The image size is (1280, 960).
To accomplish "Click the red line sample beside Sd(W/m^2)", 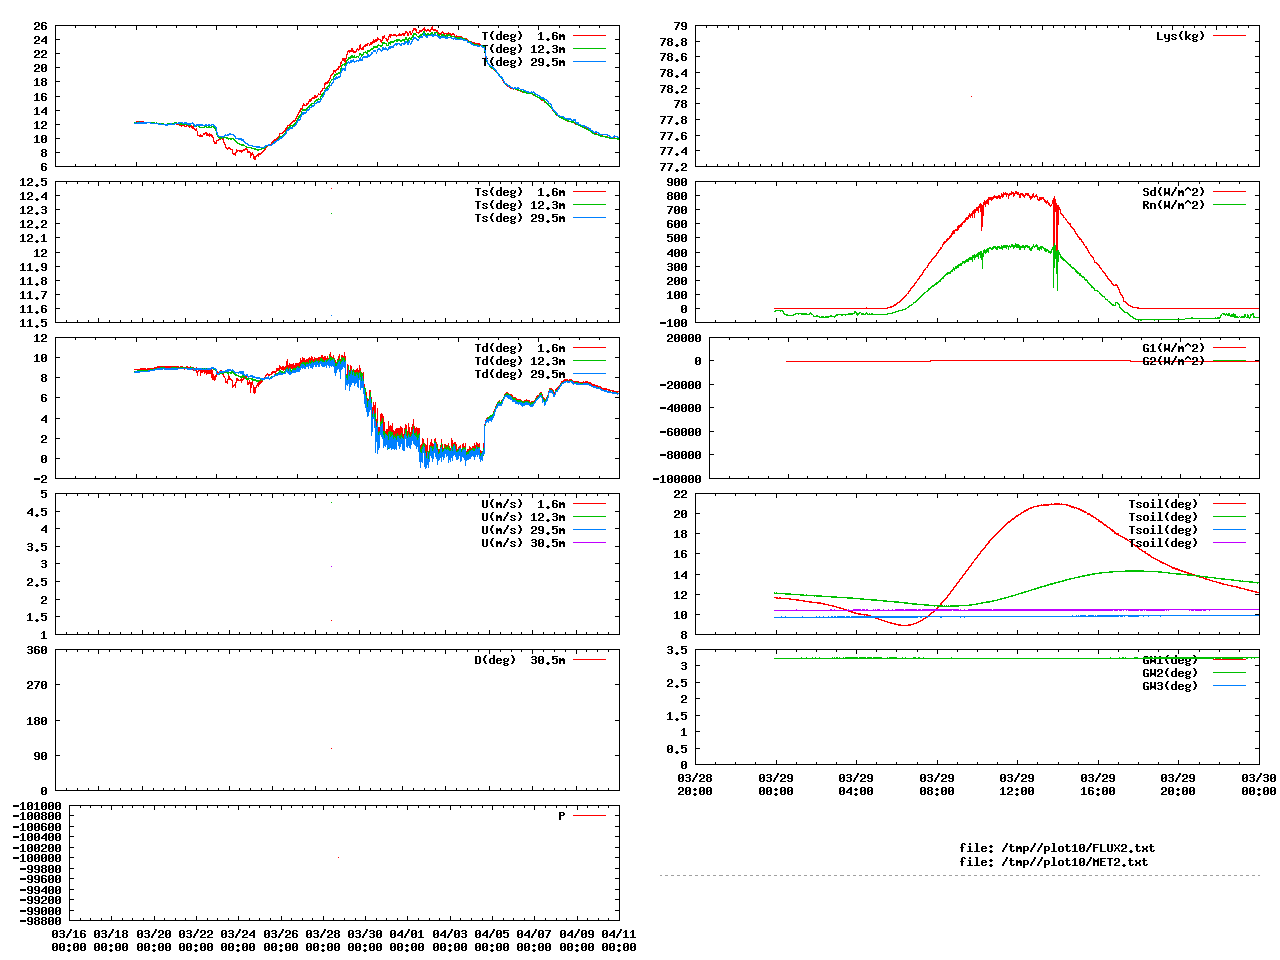I will (x=1230, y=192).
